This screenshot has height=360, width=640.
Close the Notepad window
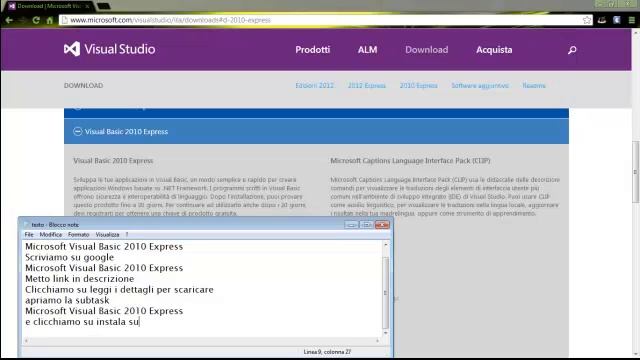coord(382,225)
